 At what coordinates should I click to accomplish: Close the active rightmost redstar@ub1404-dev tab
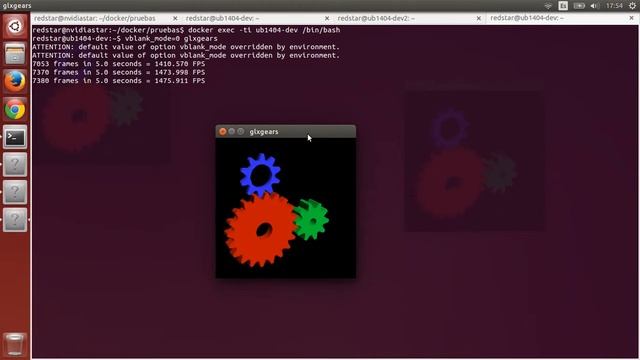click(x=631, y=18)
